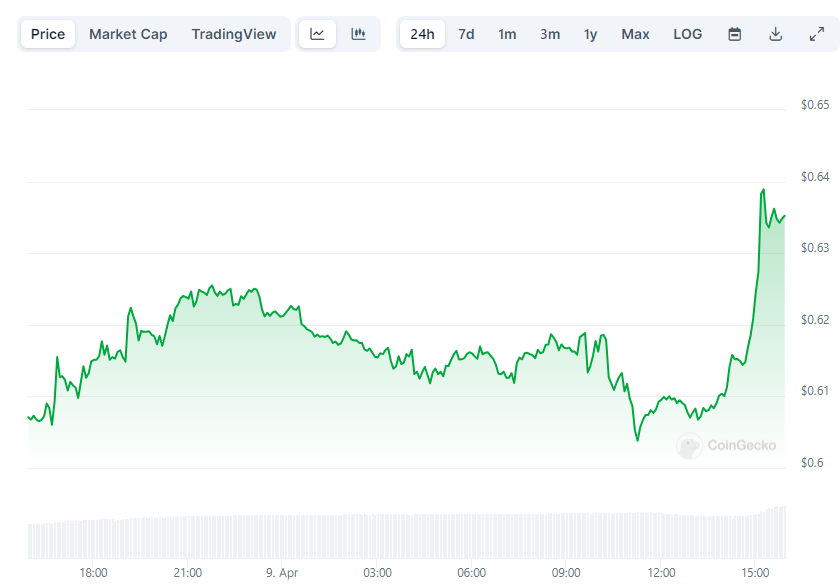The height and width of the screenshot is (587, 840).
Task: Click the $0.62 price axis label
Action: coord(815,320)
